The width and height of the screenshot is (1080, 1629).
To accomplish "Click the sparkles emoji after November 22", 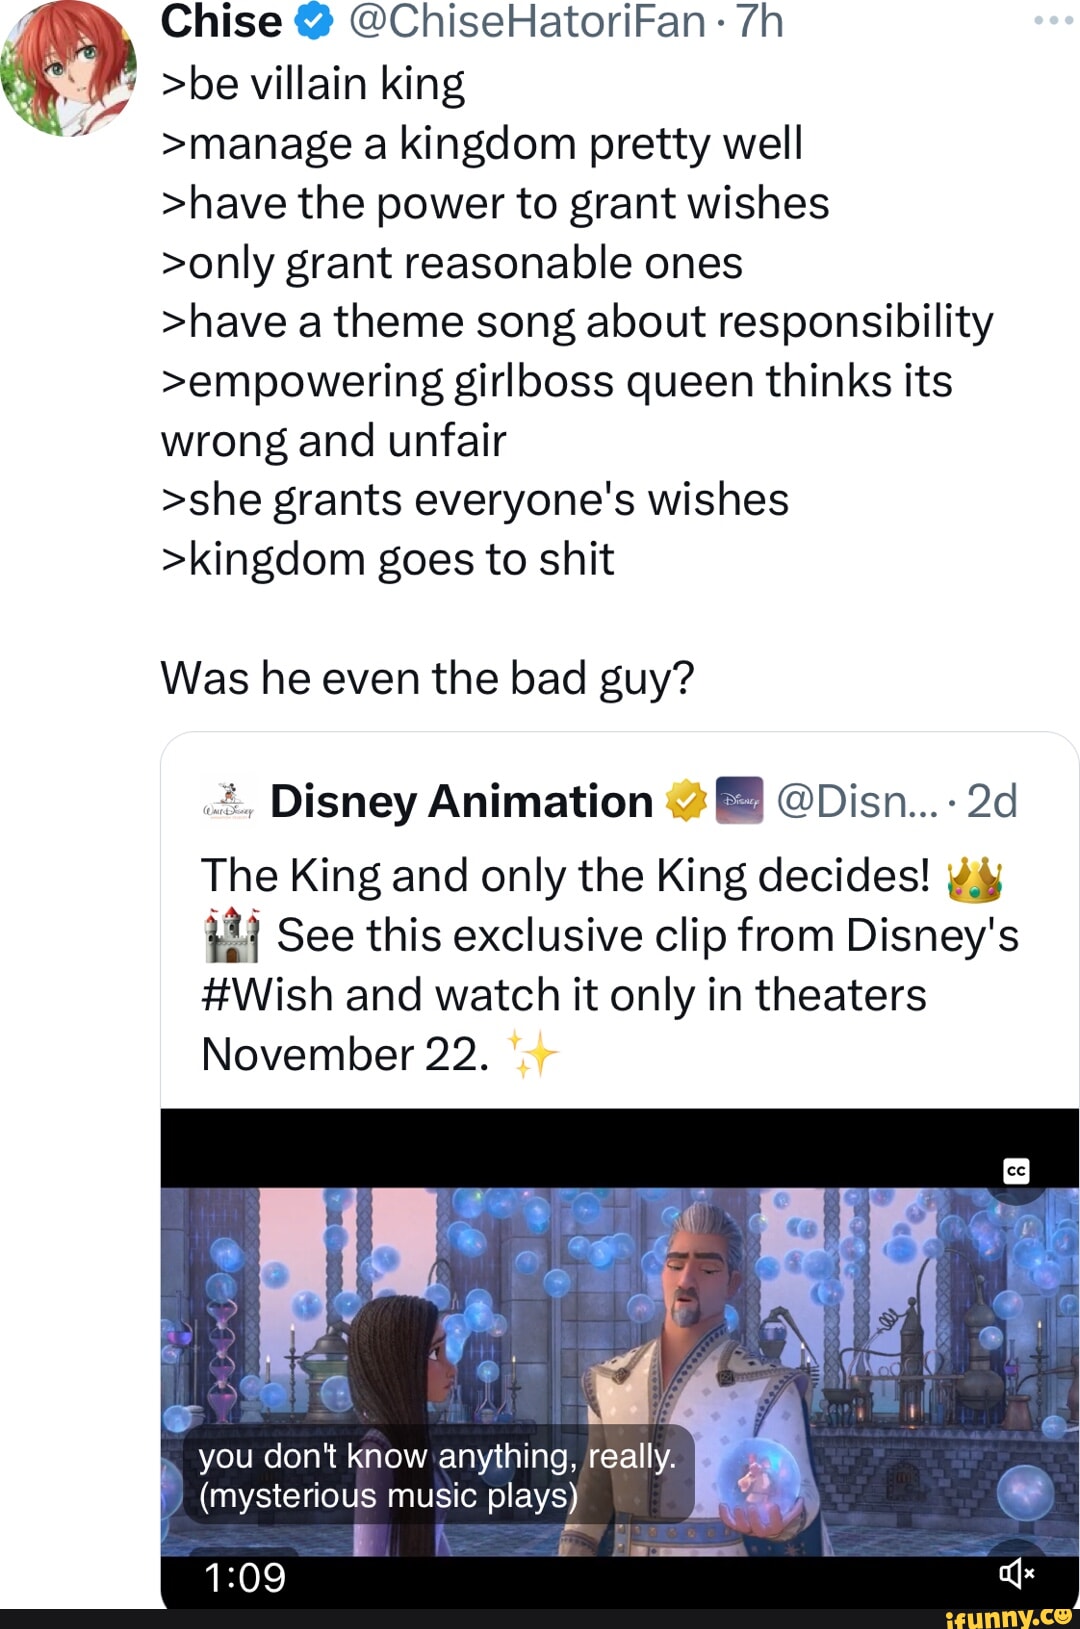I will (x=532, y=1055).
